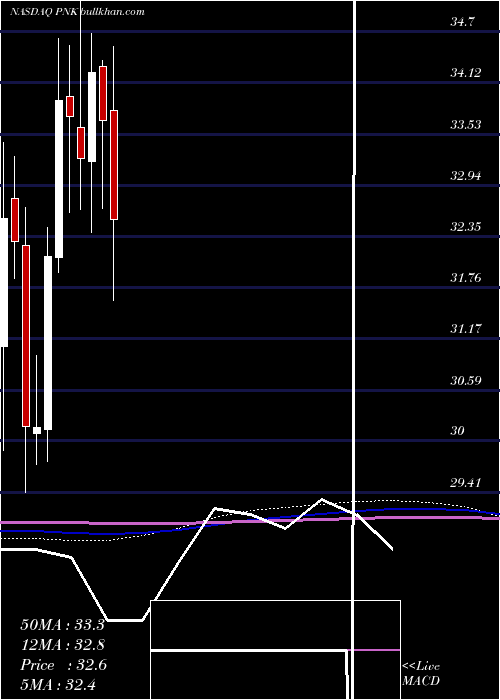The height and width of the screenshot is (700, 500).
Task: Click the NASDAQ PNK chart title
Action: [x=45, y=12]
